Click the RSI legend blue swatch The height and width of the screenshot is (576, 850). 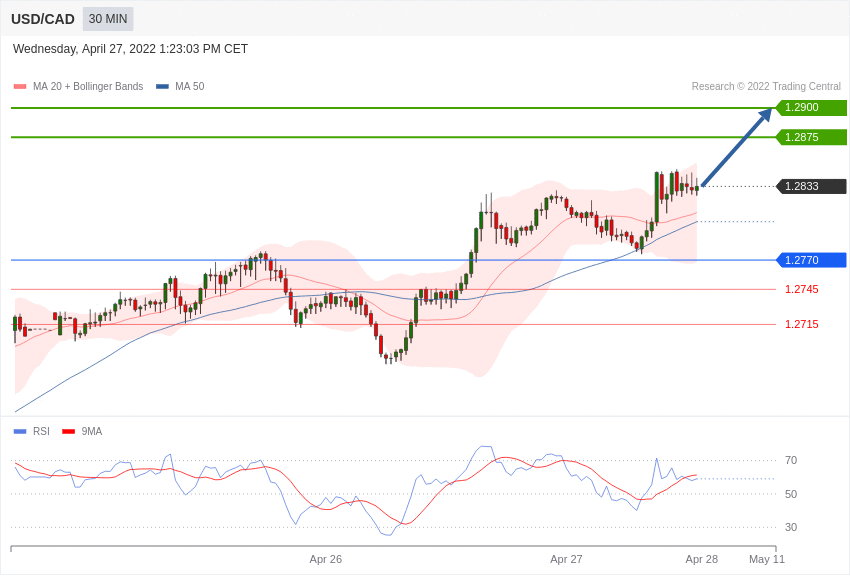click(x=20, y=432)
